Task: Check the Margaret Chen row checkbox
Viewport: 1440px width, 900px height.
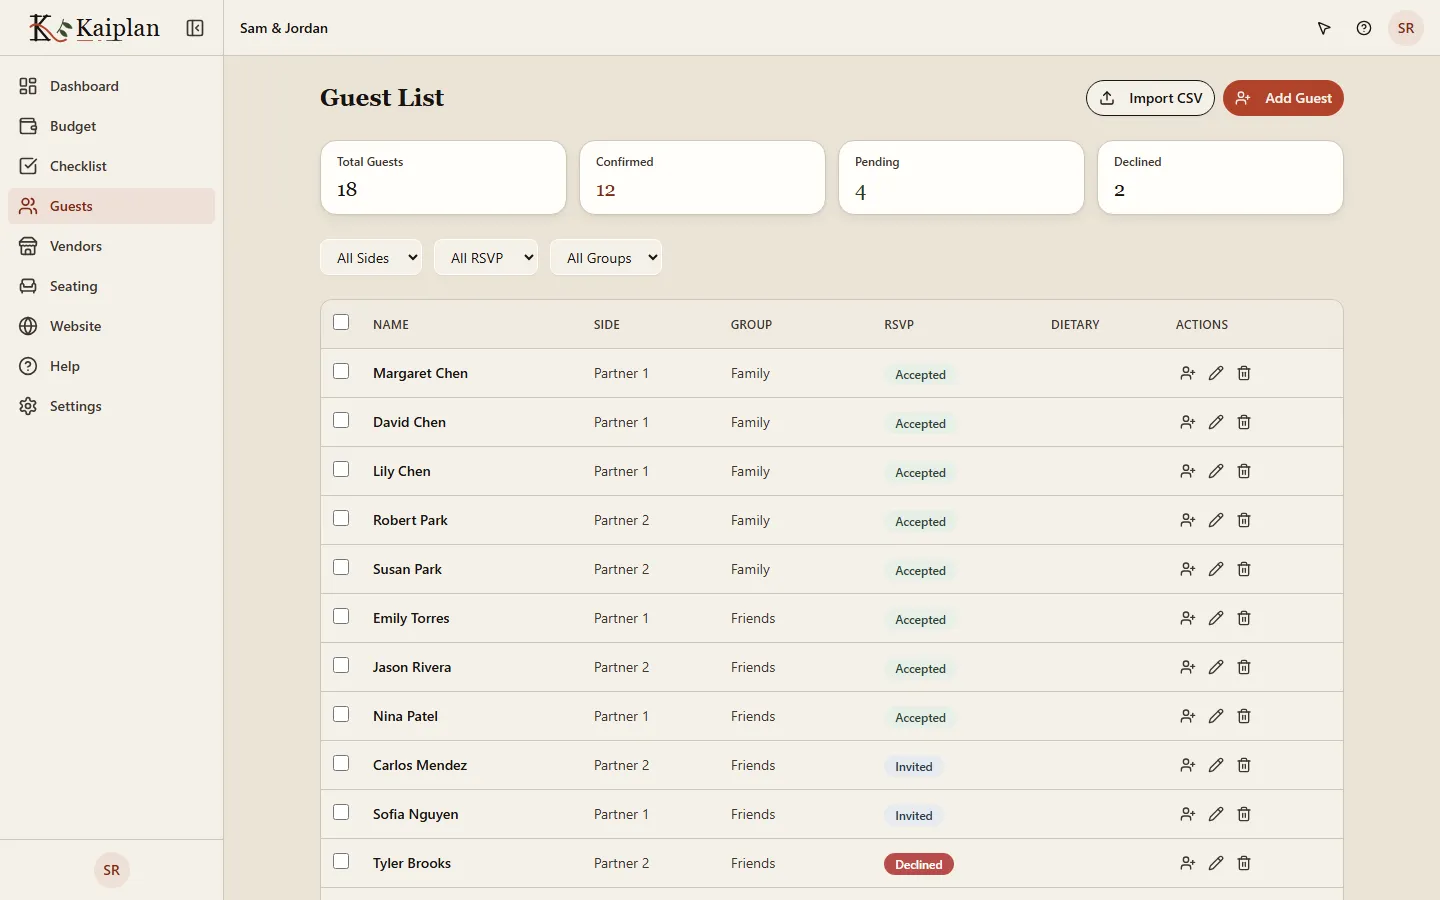Action: 341,371
